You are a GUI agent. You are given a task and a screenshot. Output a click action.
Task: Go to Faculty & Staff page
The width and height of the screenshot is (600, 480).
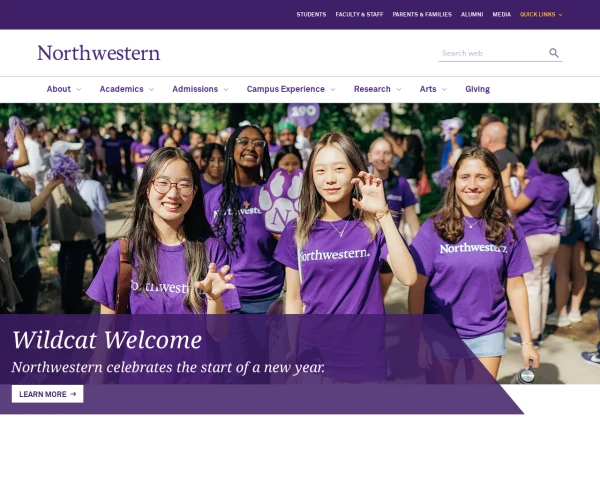(x=359, y=15)
